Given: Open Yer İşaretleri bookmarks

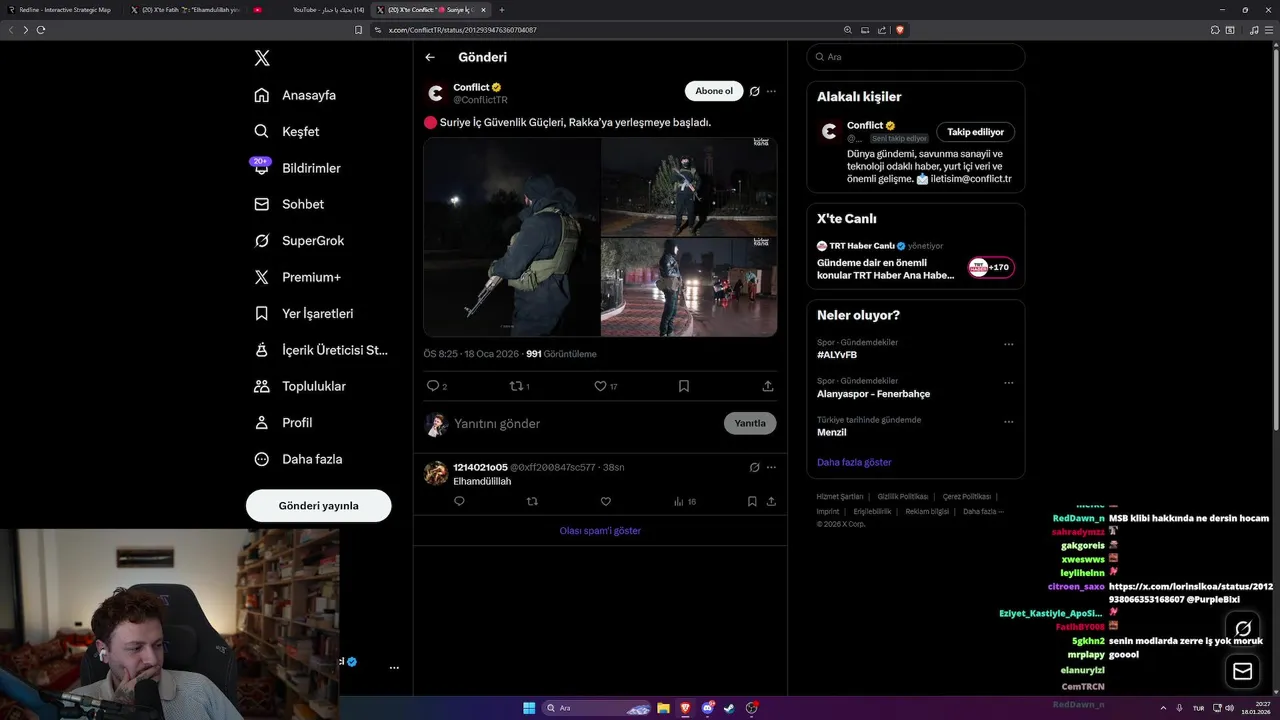Looking at the screenshot, I should [304, 313].
